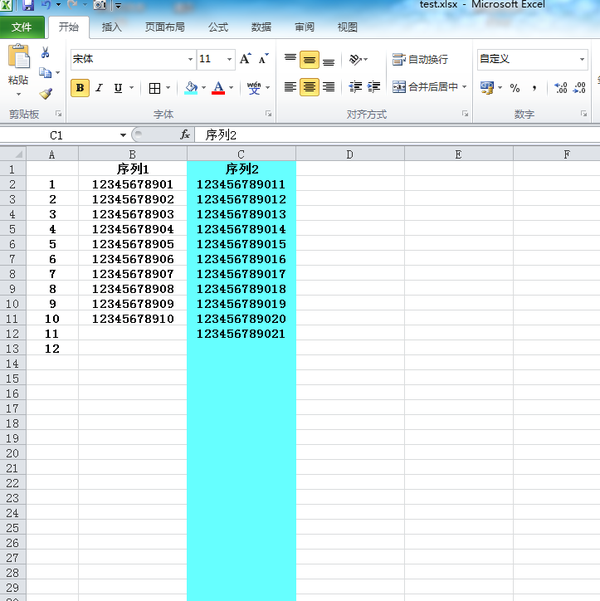Select cell containing 123456789021
The width and height of the screenshot is (600, 601).
pyautogui.click(x=241, y=334)
